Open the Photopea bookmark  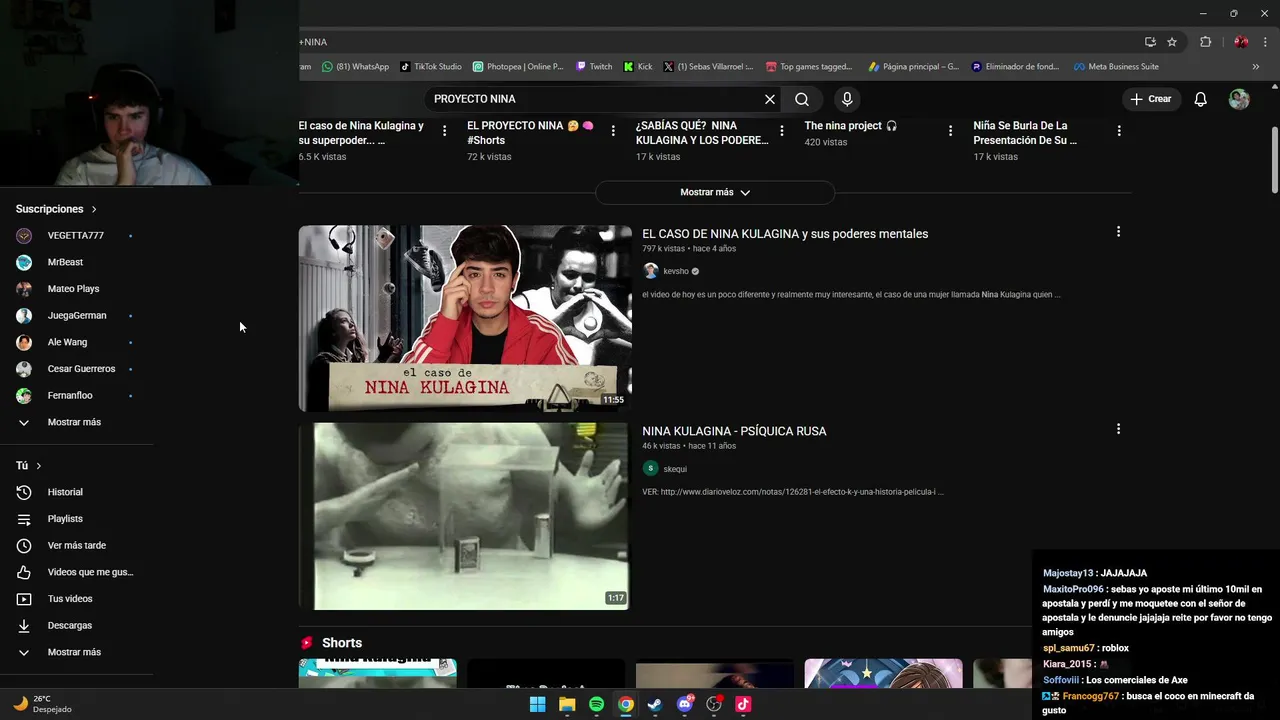coord(518,67)
